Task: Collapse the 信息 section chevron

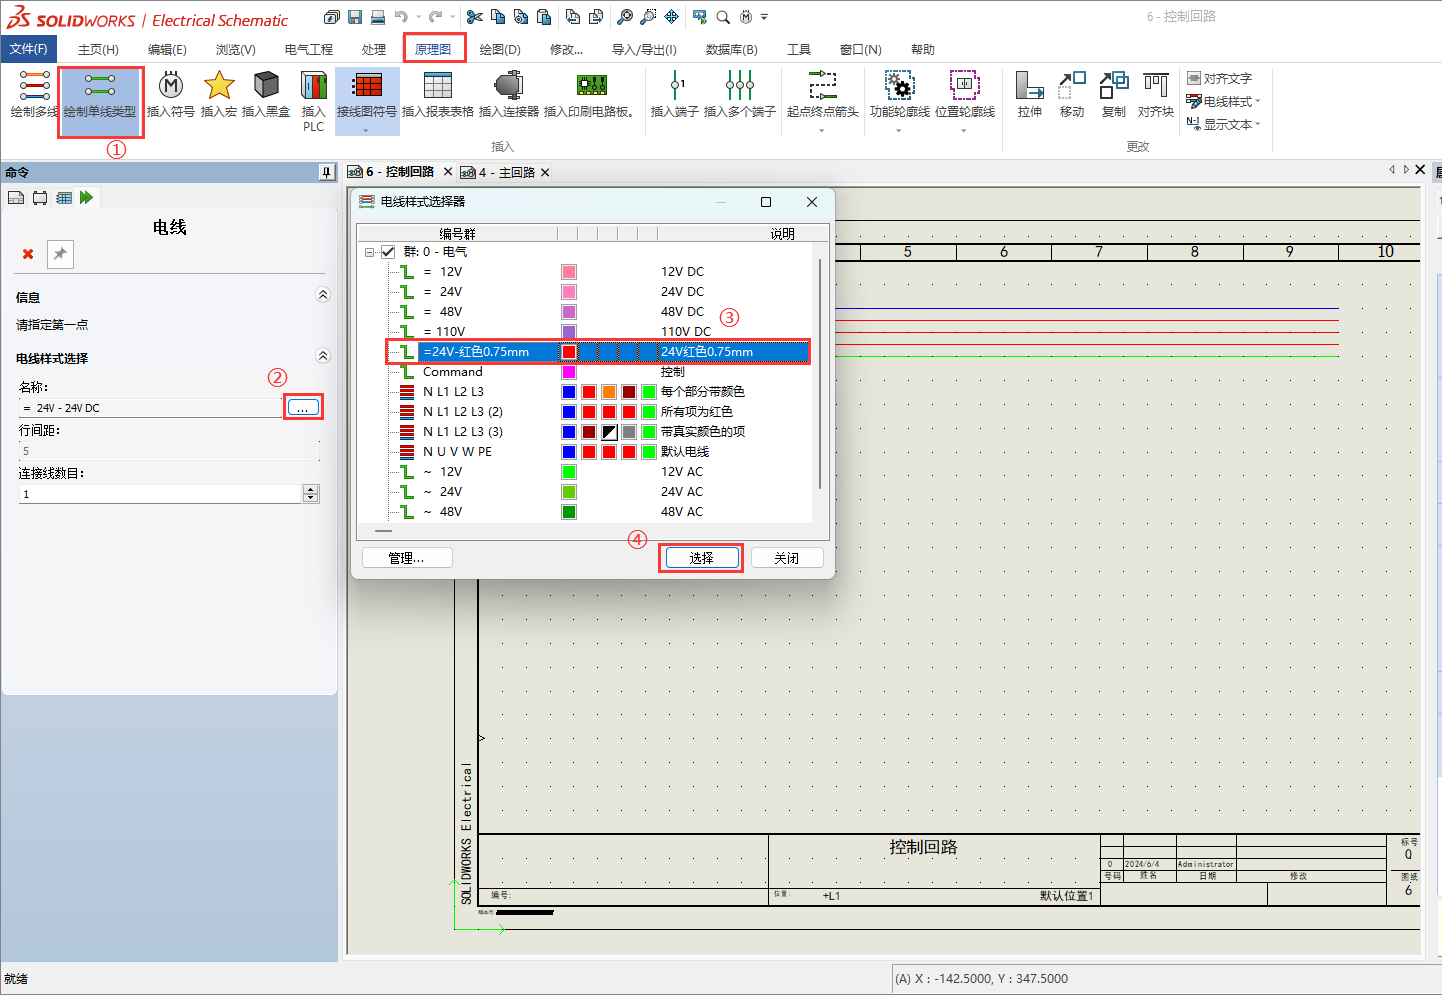Action: (x=322, y=295)
